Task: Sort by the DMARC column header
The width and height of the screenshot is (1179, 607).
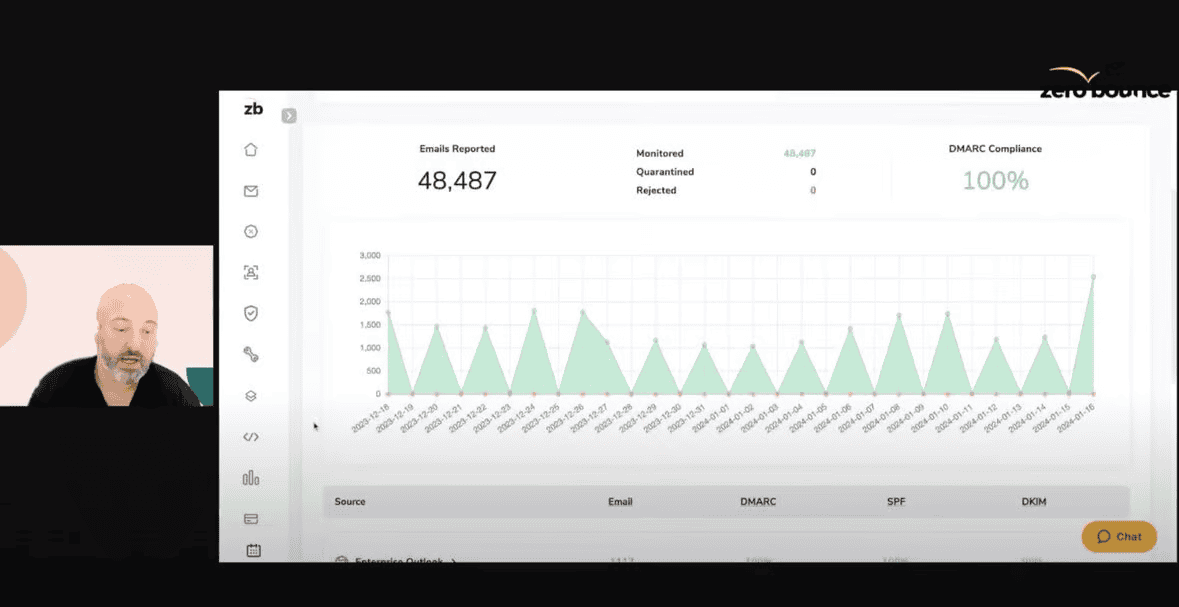Action: (x=758, y=502)
